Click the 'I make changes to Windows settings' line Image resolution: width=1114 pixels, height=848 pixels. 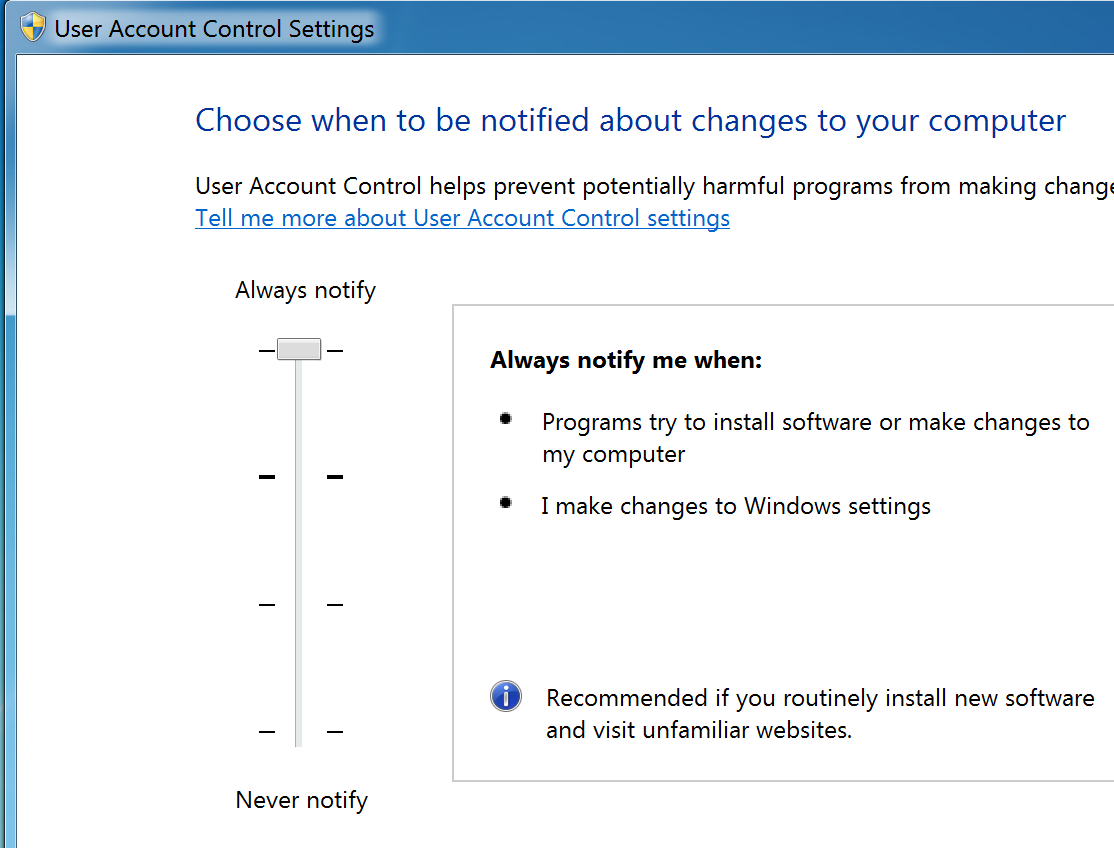coord(736,506)
